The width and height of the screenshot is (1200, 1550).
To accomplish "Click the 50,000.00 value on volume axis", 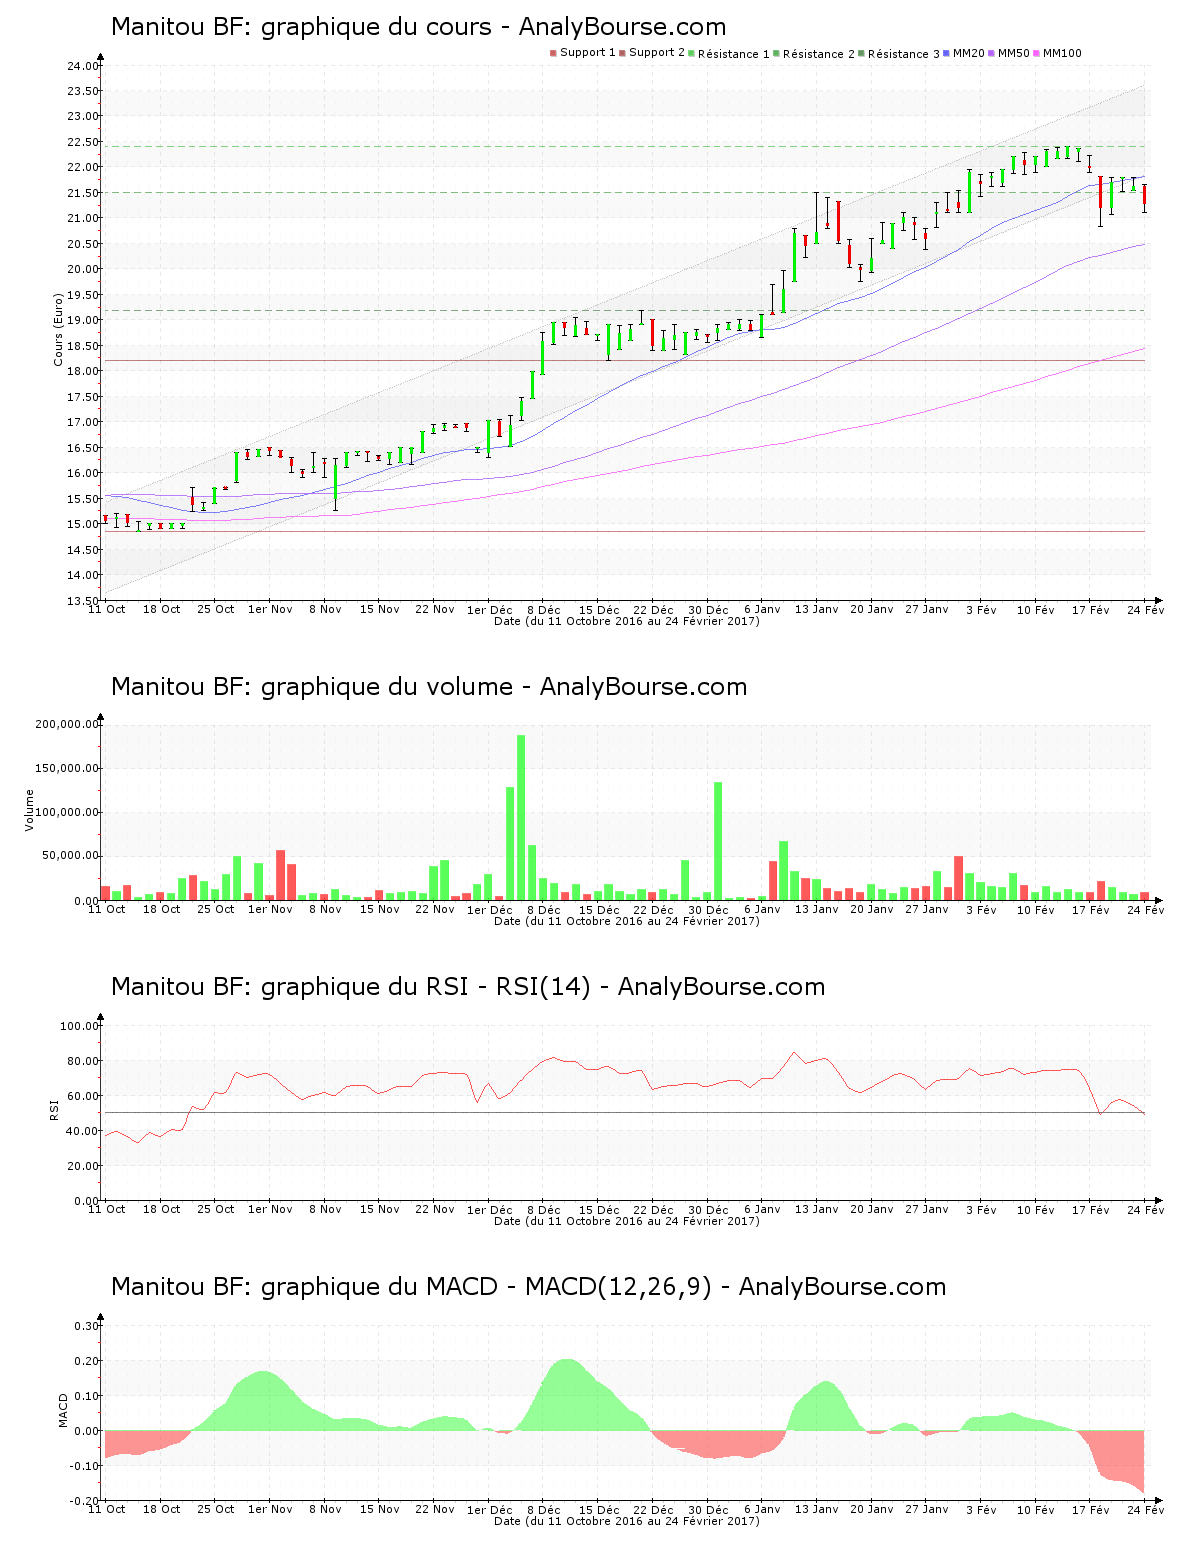I will coord(70,856).
